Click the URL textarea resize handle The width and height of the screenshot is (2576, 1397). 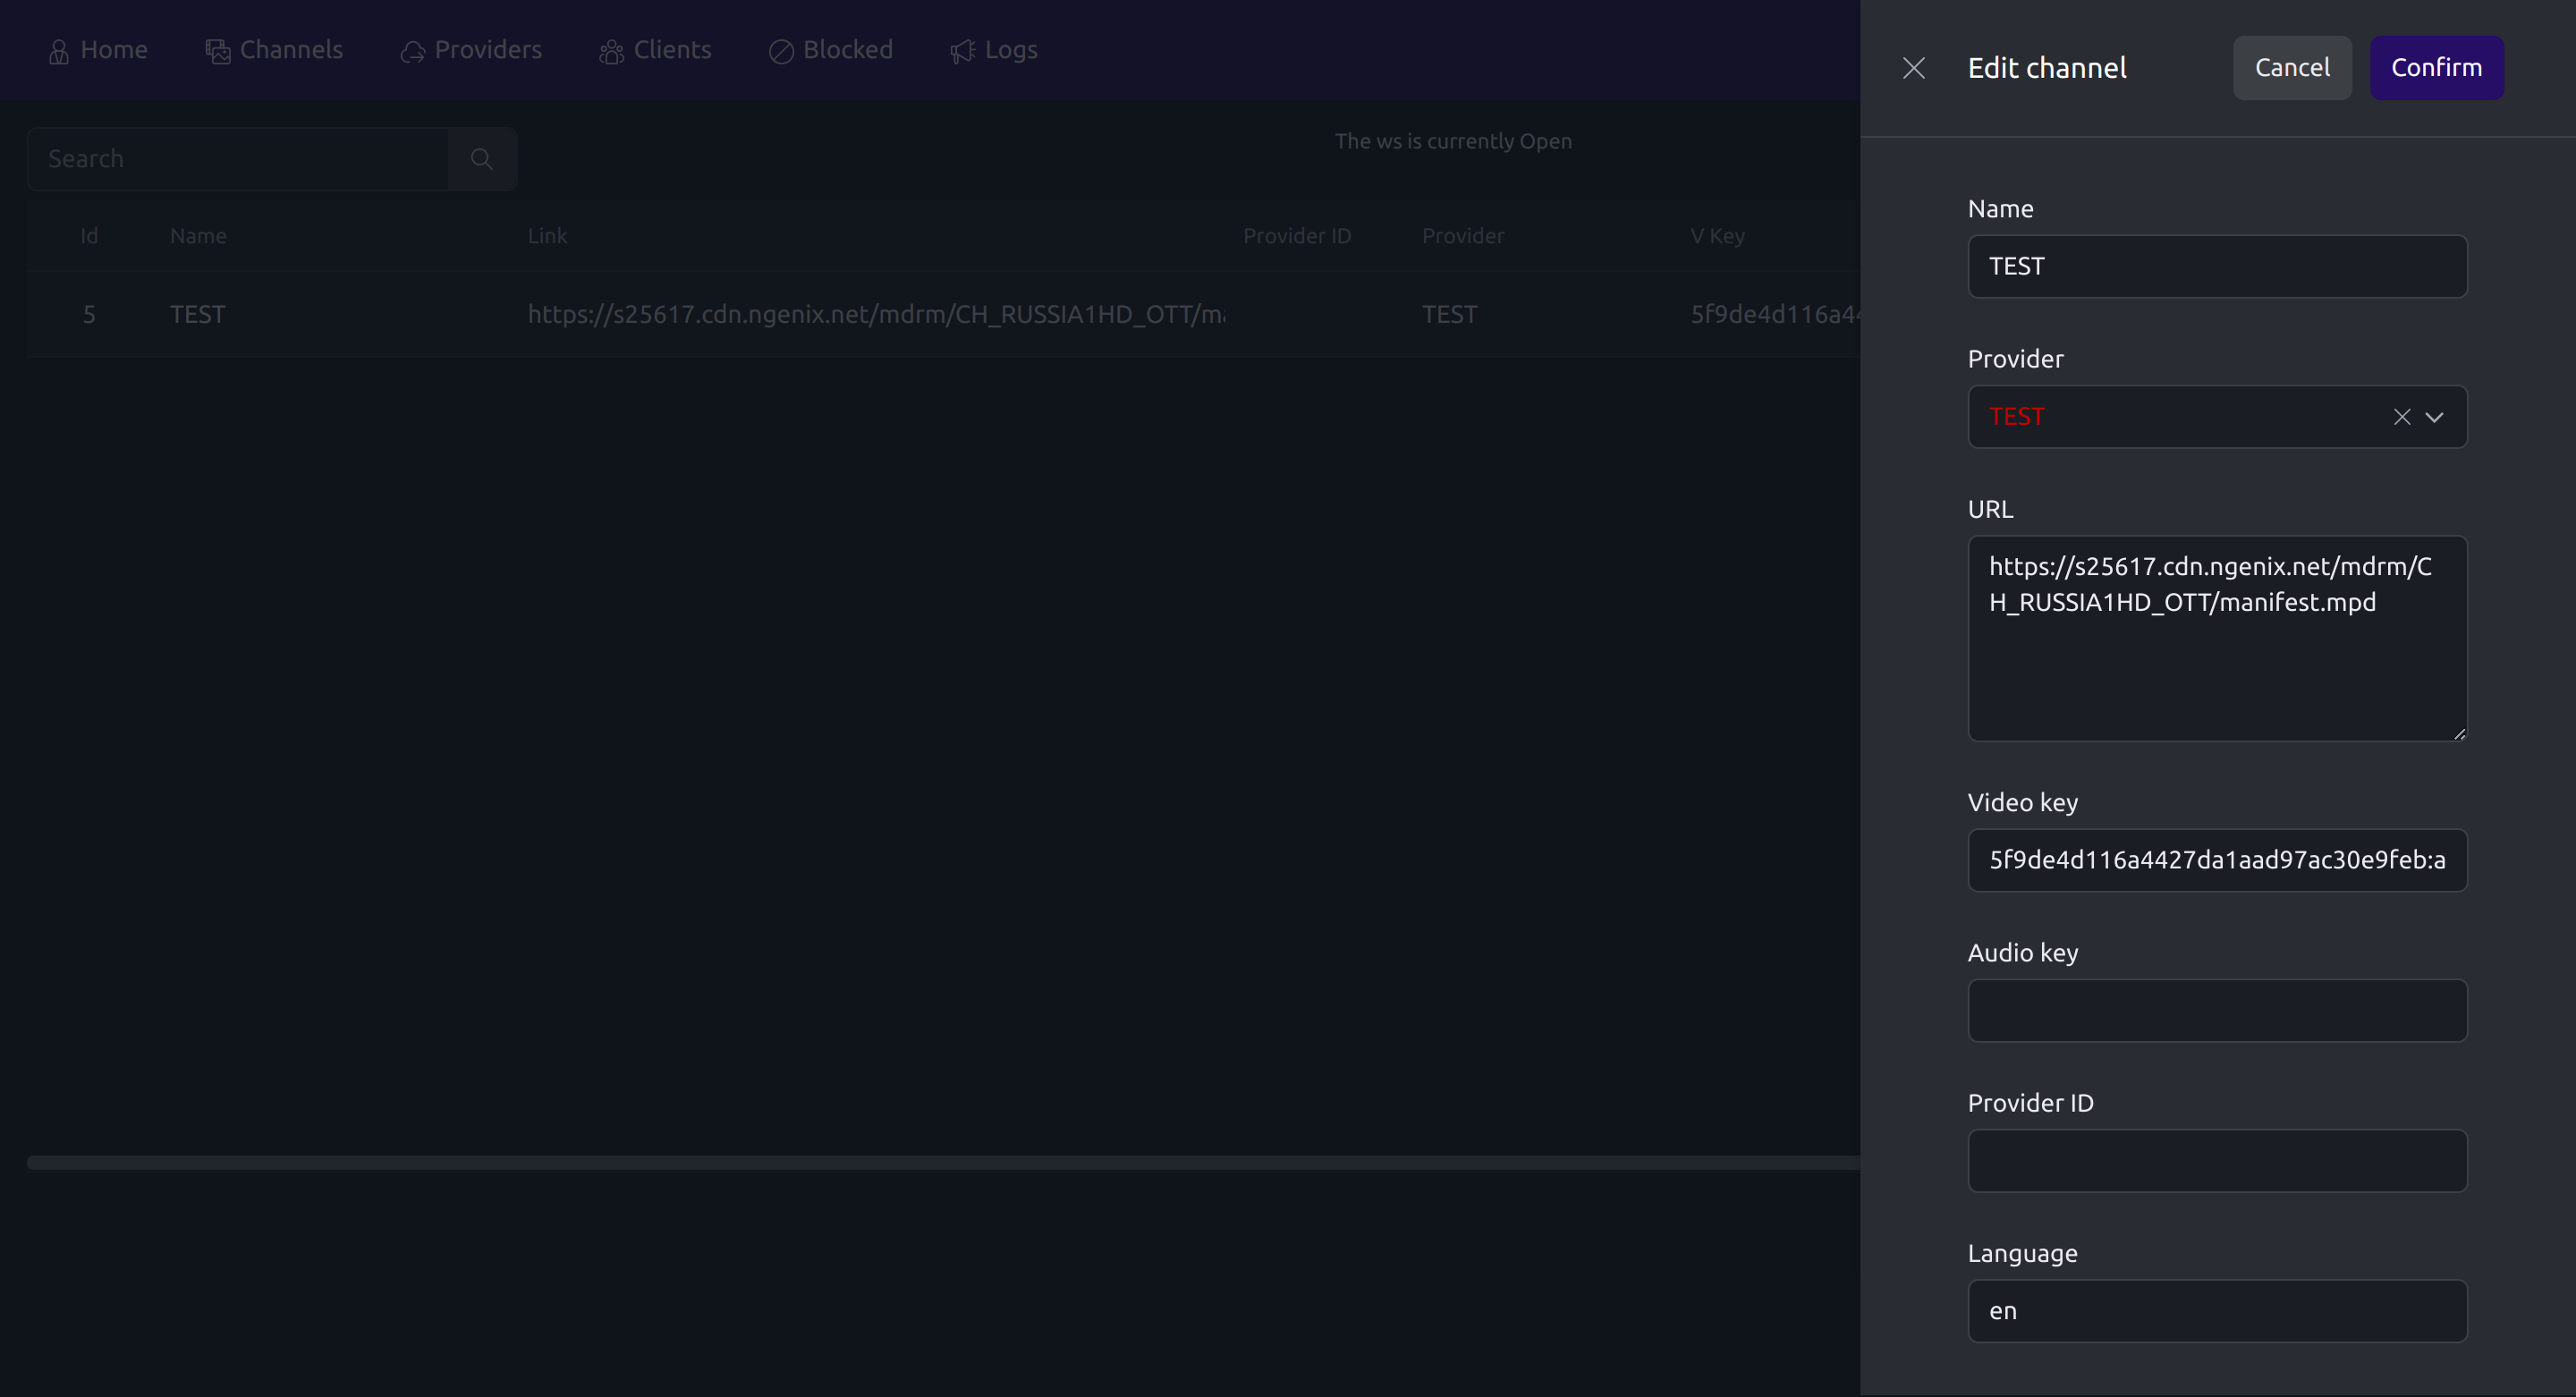[x=2459, y=733]
